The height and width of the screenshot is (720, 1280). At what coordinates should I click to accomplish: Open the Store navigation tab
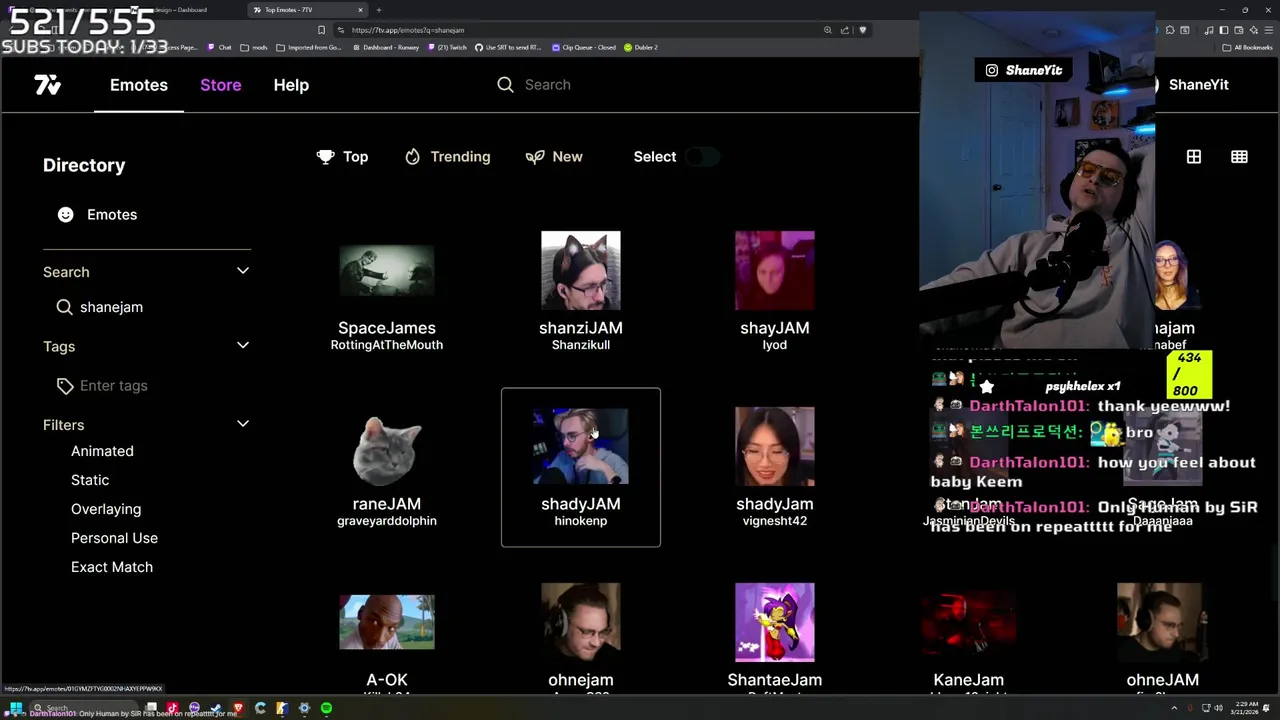[220, 85]
